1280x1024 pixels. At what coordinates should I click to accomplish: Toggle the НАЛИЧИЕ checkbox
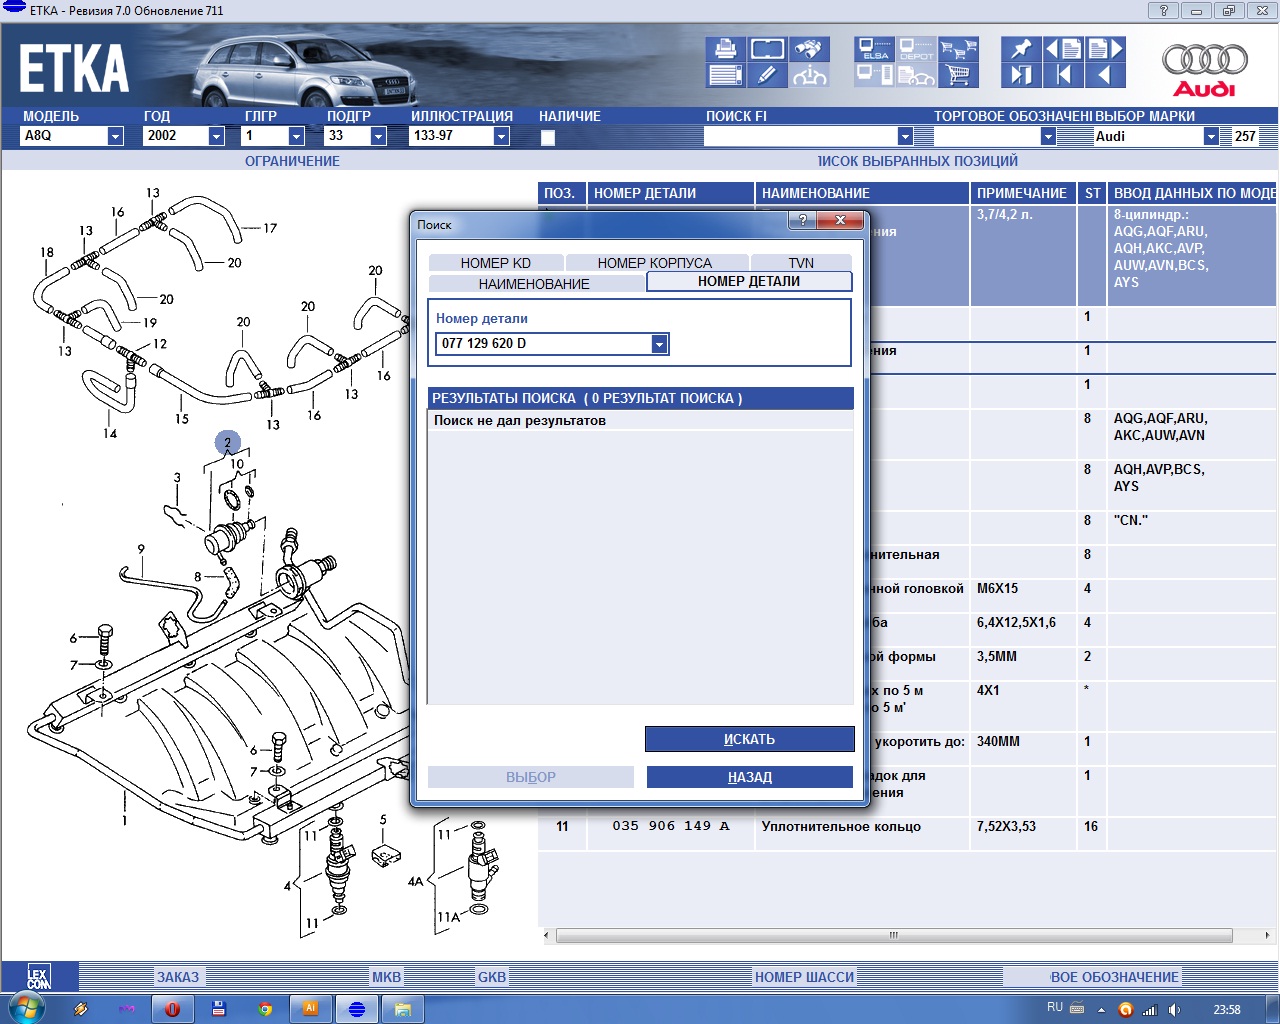(x=548, y=138)
